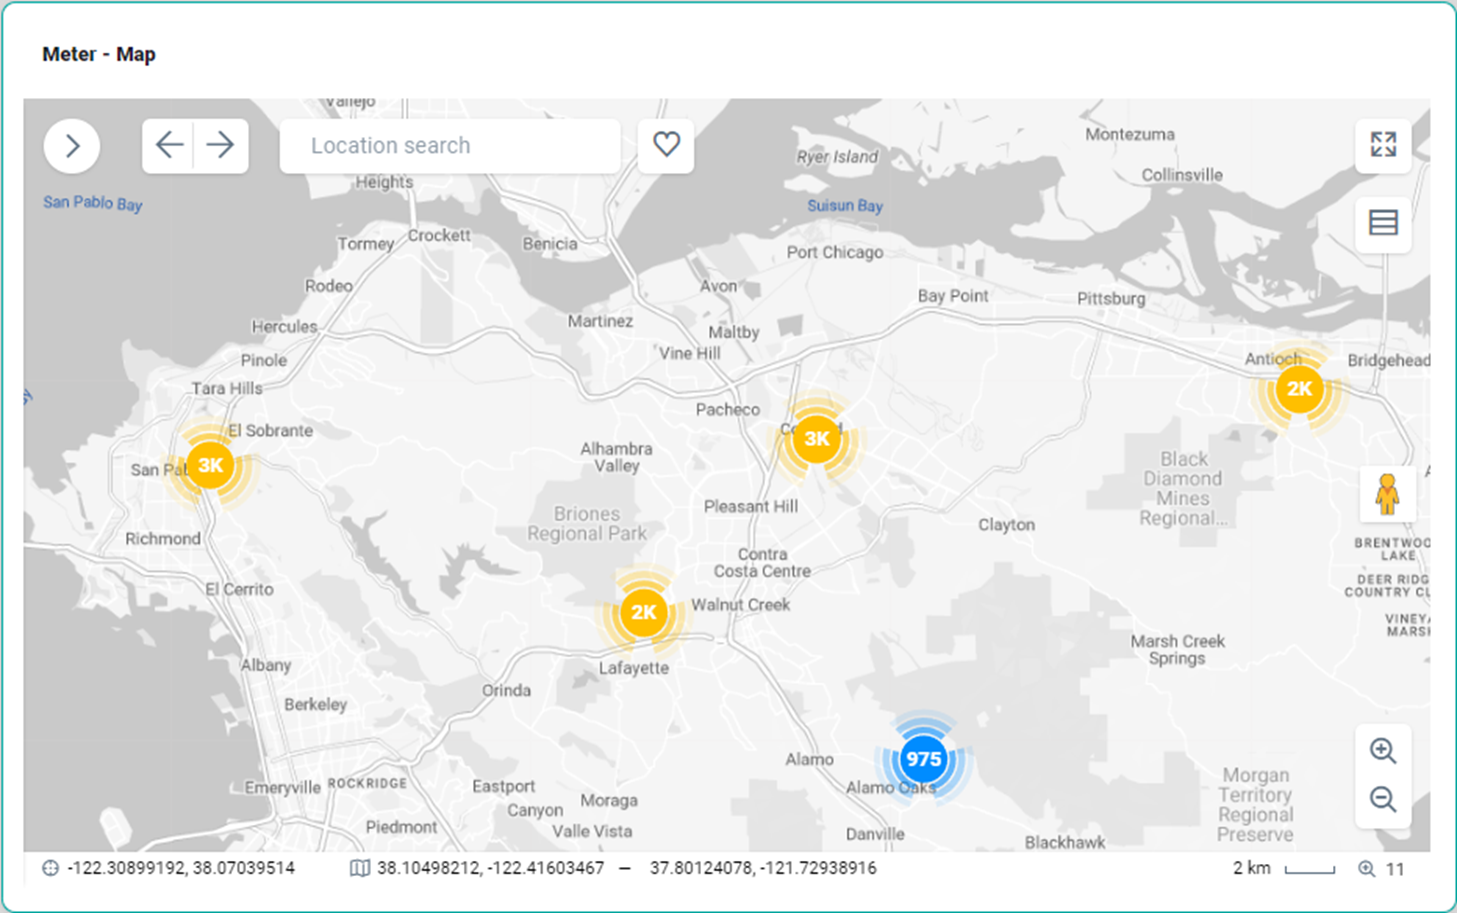Click the zoom level 11 indicator

pyautogui.click(x=1382, y=869)
